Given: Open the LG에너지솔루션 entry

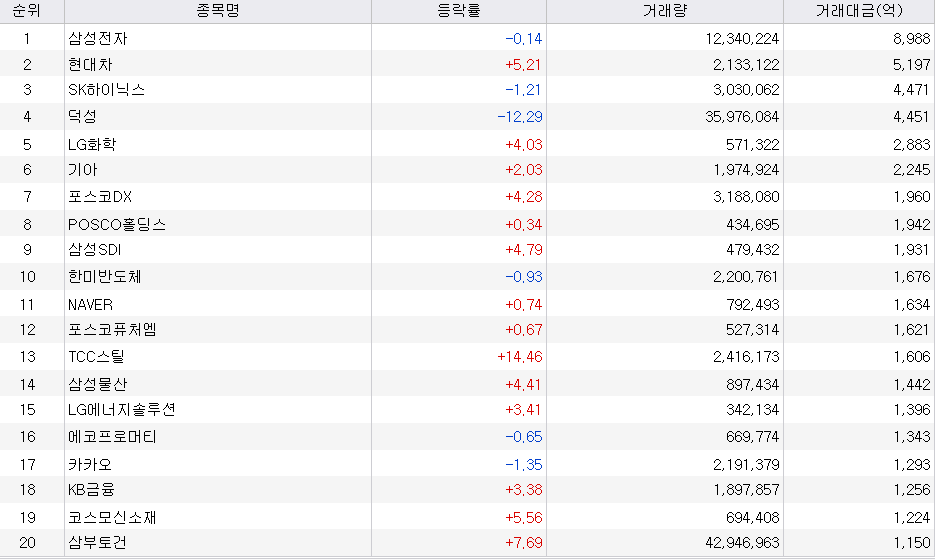Looking at the screenshot, I should (x=122, y=410).
